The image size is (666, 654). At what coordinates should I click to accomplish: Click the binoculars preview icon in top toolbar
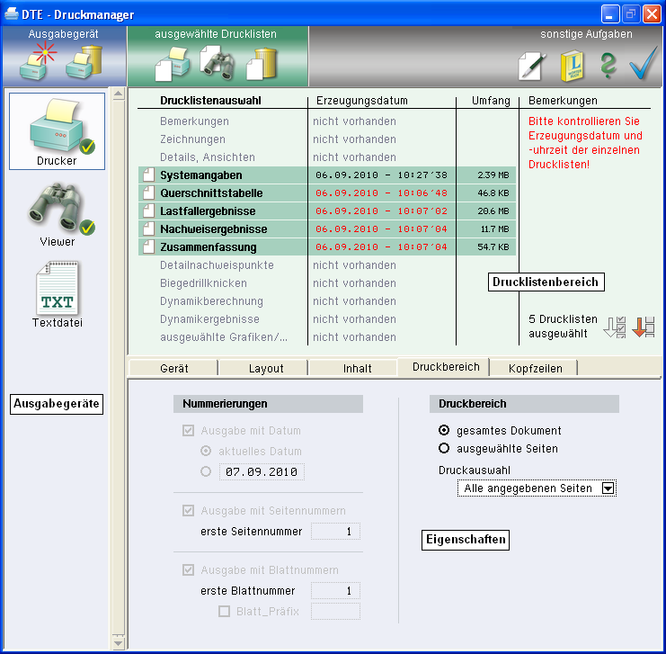coord(217,63)
